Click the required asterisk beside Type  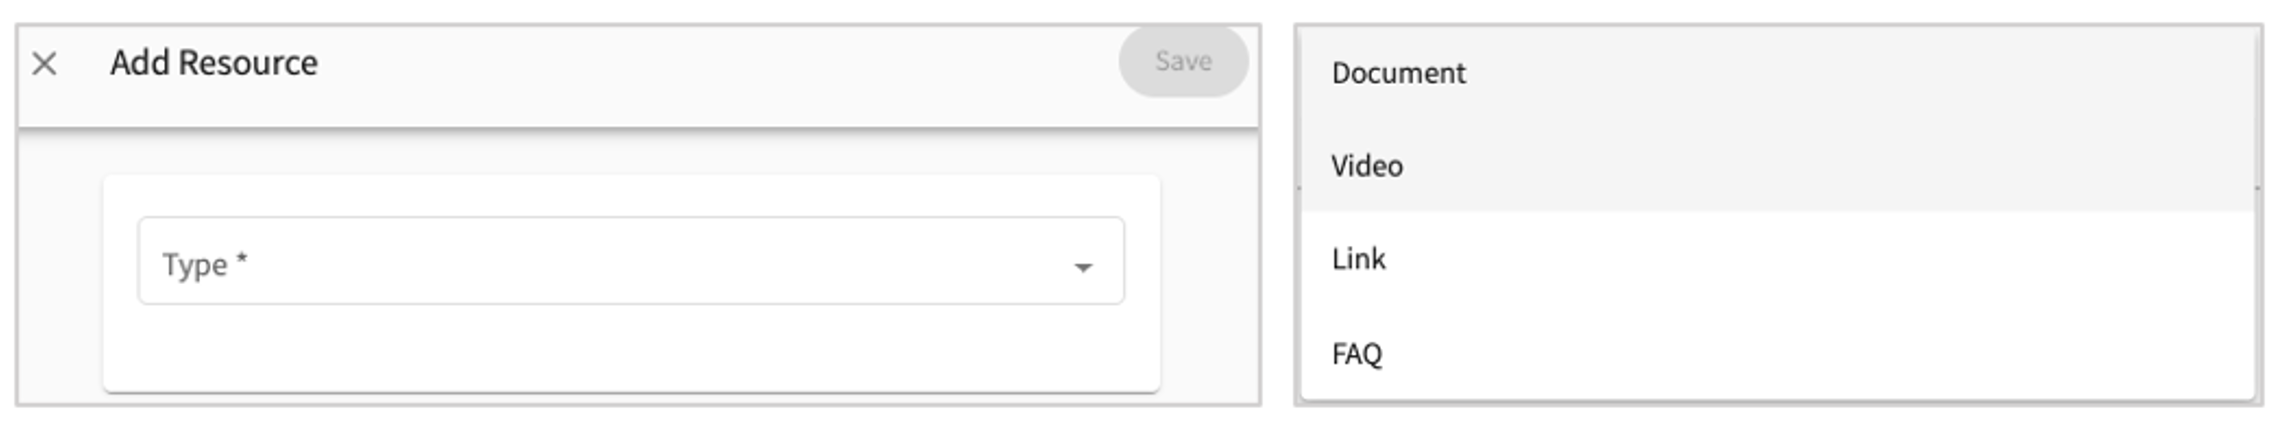click(242, 261)
